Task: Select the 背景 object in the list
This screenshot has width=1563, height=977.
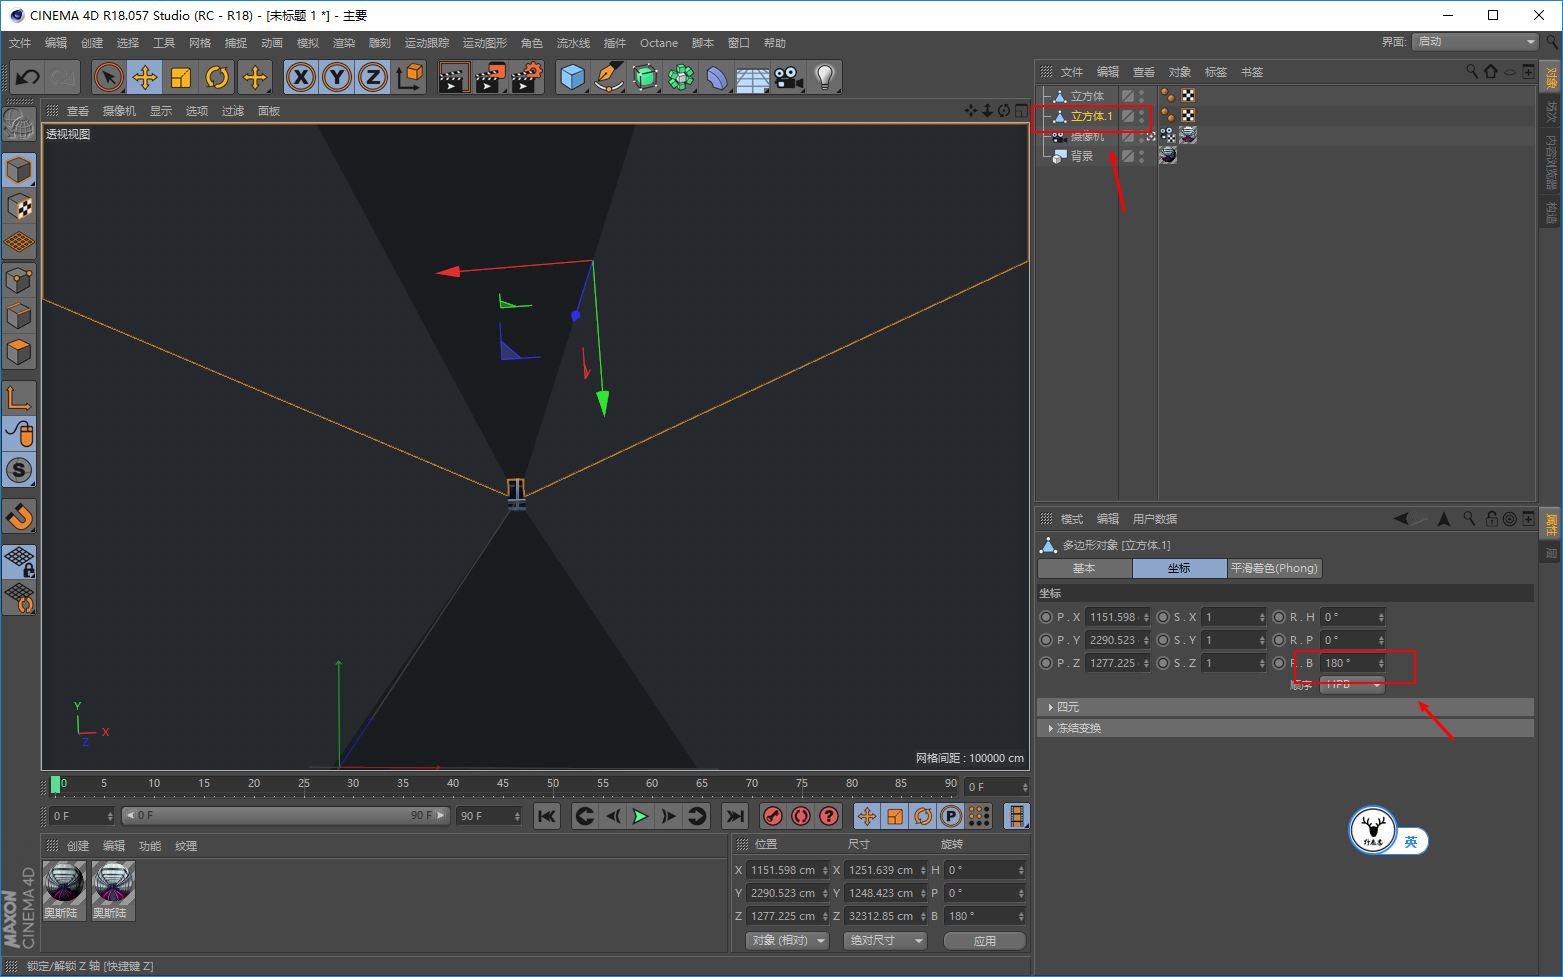Action: [x=1082, y=156]
